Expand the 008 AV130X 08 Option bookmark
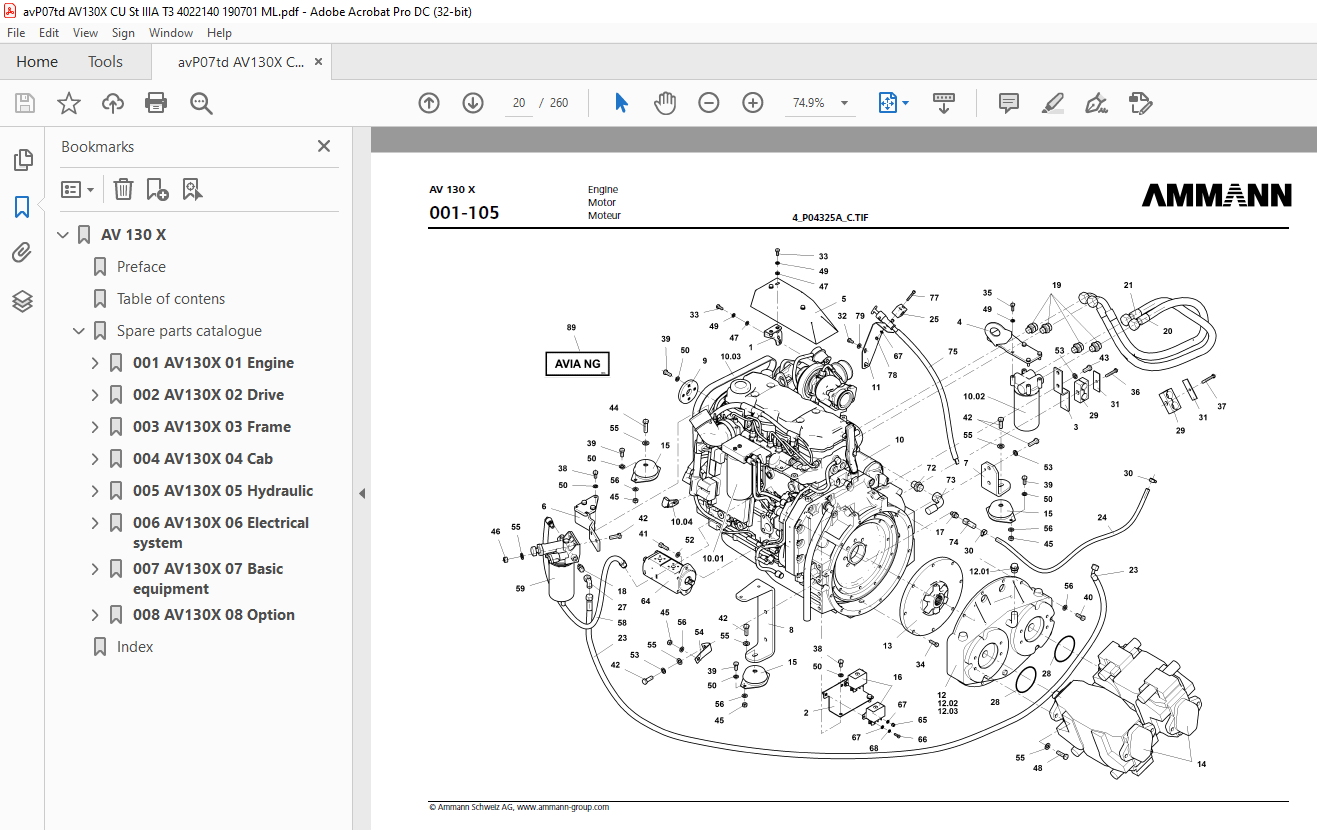1317x830 pixels. click(96, 615)
